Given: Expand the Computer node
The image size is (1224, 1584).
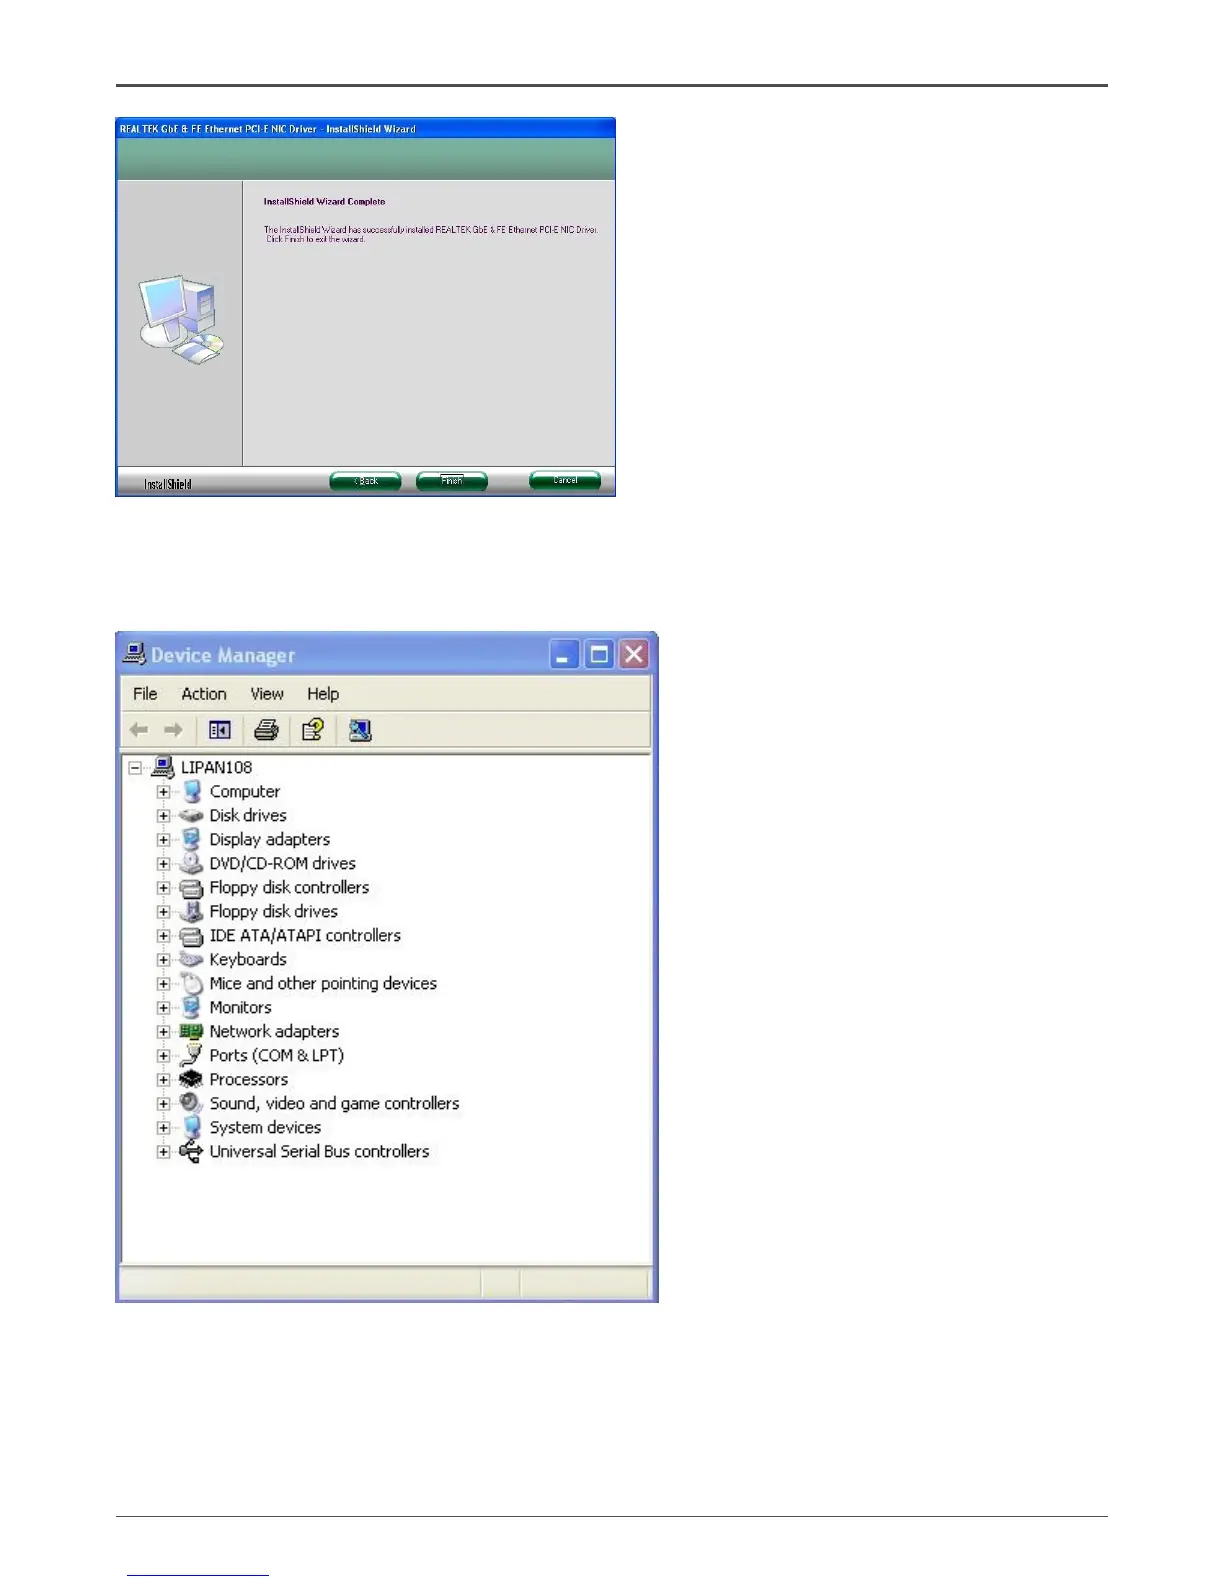Looking at the screenshot, I should pos(163,792).
